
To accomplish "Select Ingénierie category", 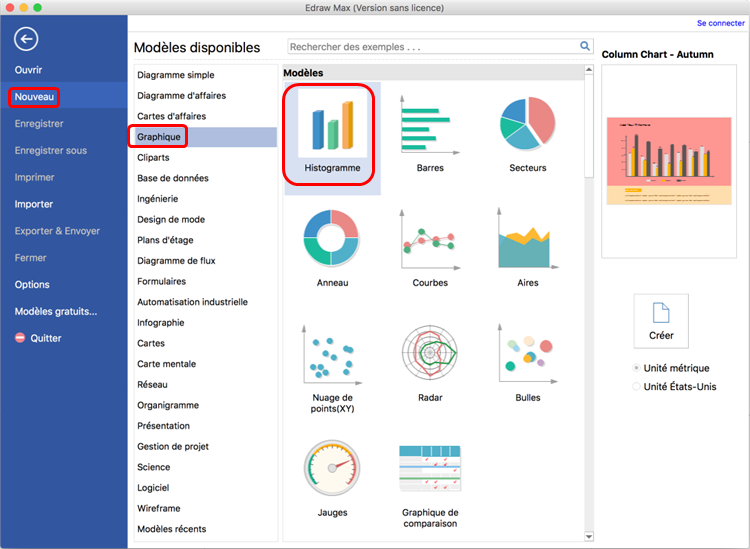I will point(157,198).
